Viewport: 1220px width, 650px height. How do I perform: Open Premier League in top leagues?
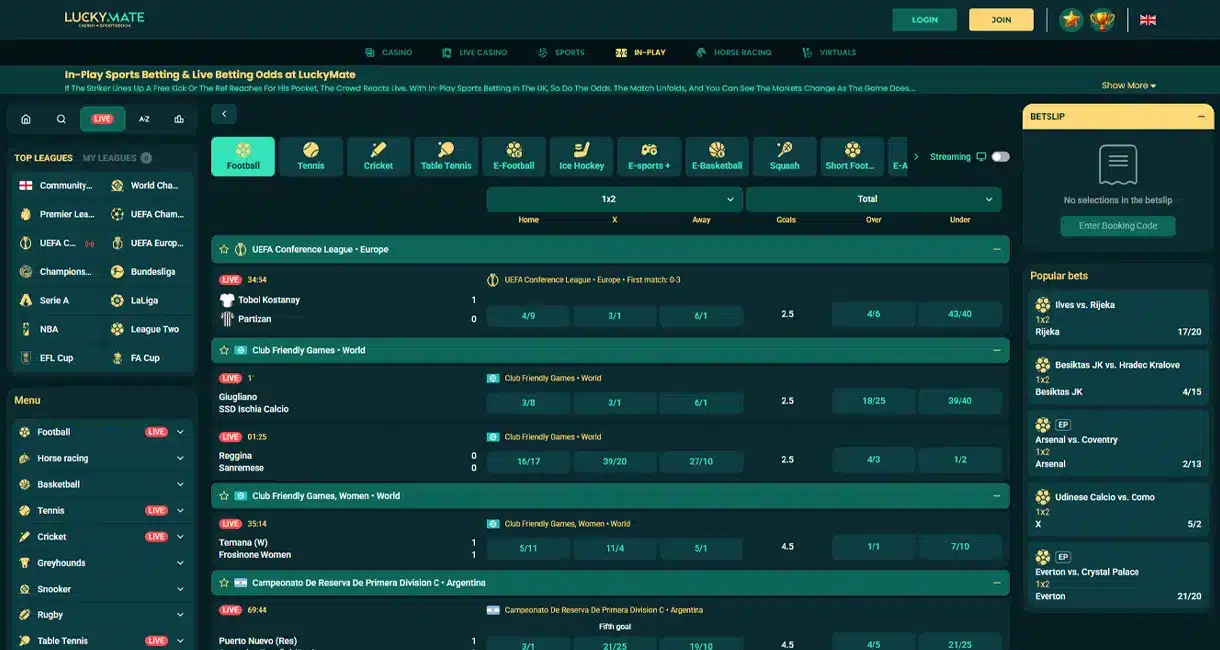click(56, 214)
